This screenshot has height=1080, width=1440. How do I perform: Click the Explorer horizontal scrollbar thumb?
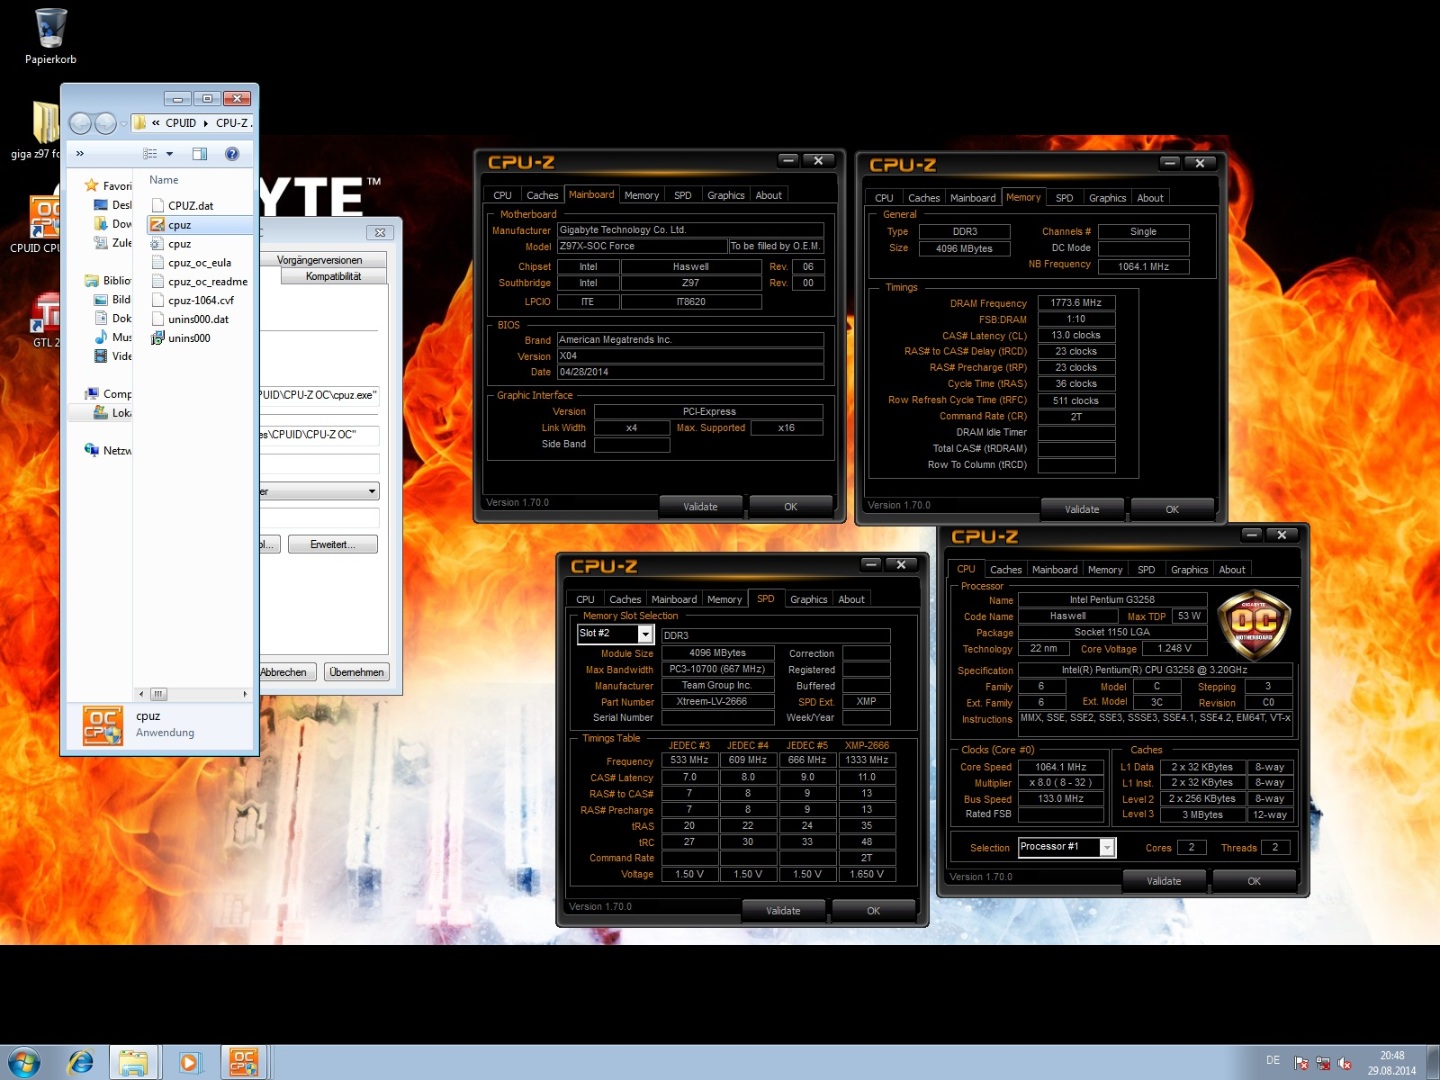pyautogui.click(x=158, y=693)
